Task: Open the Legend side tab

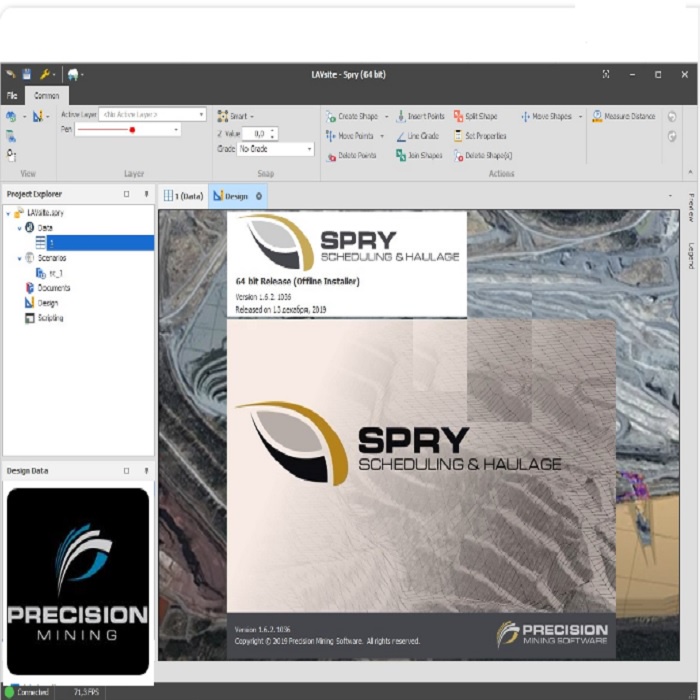Action: click(x=691, y=256)
